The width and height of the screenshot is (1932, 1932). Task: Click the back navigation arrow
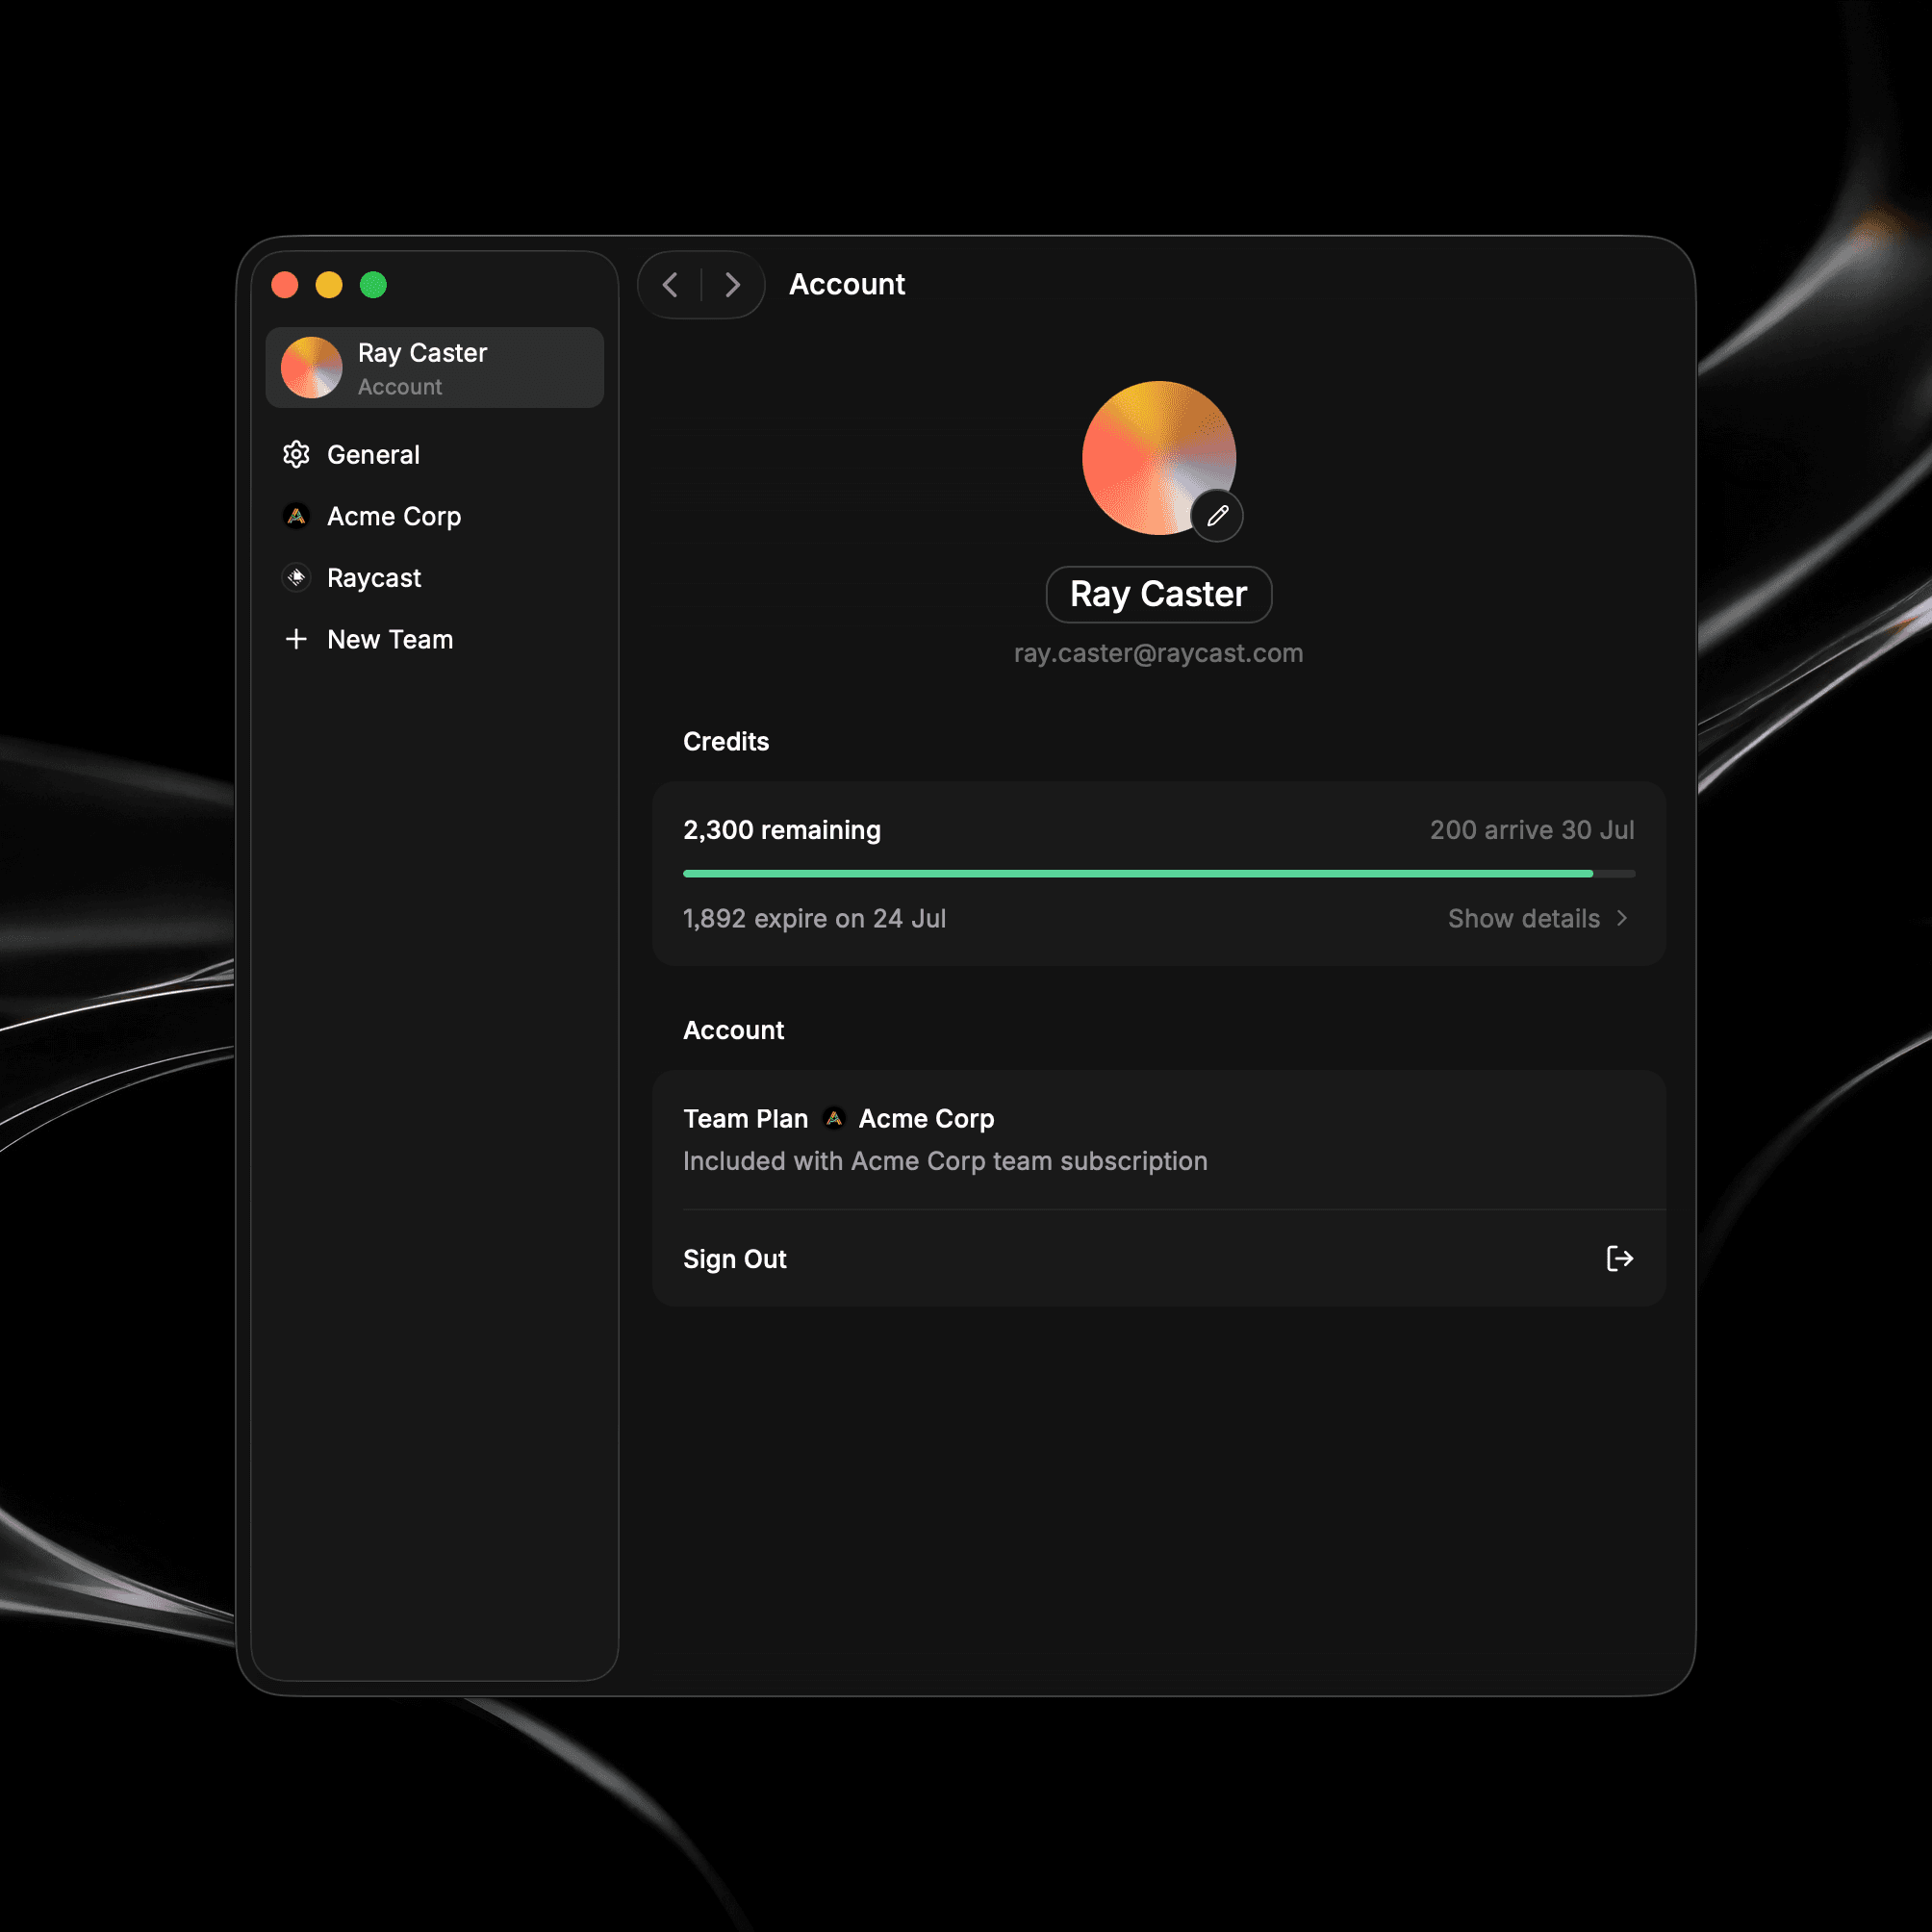point(670,285)
